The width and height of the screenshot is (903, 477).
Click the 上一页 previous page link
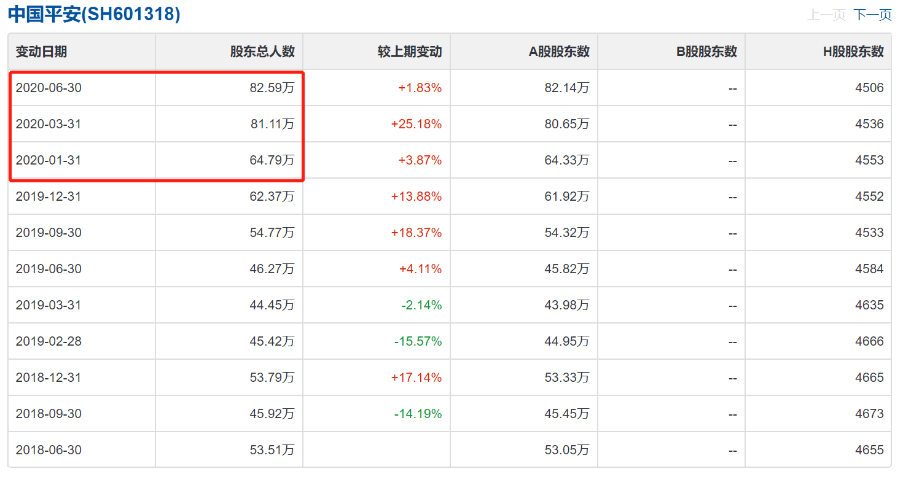(826, 14)
